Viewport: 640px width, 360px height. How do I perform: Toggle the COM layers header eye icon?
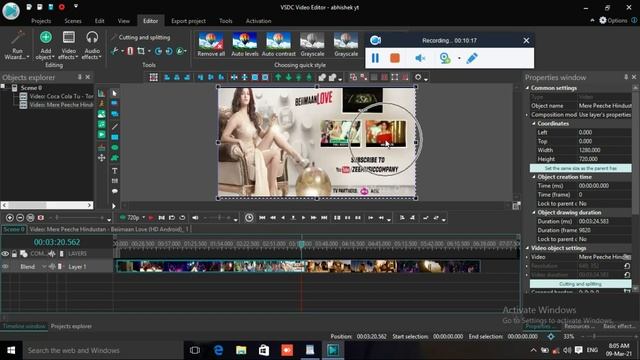click(x=5, y=254)
